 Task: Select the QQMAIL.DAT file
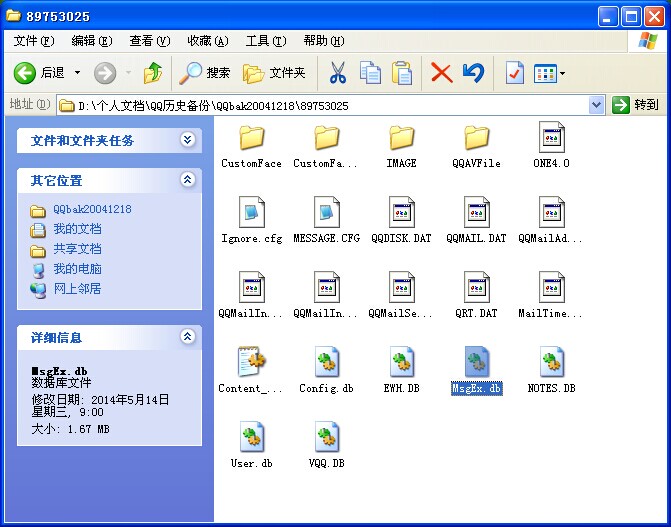(x=476, y=220)
